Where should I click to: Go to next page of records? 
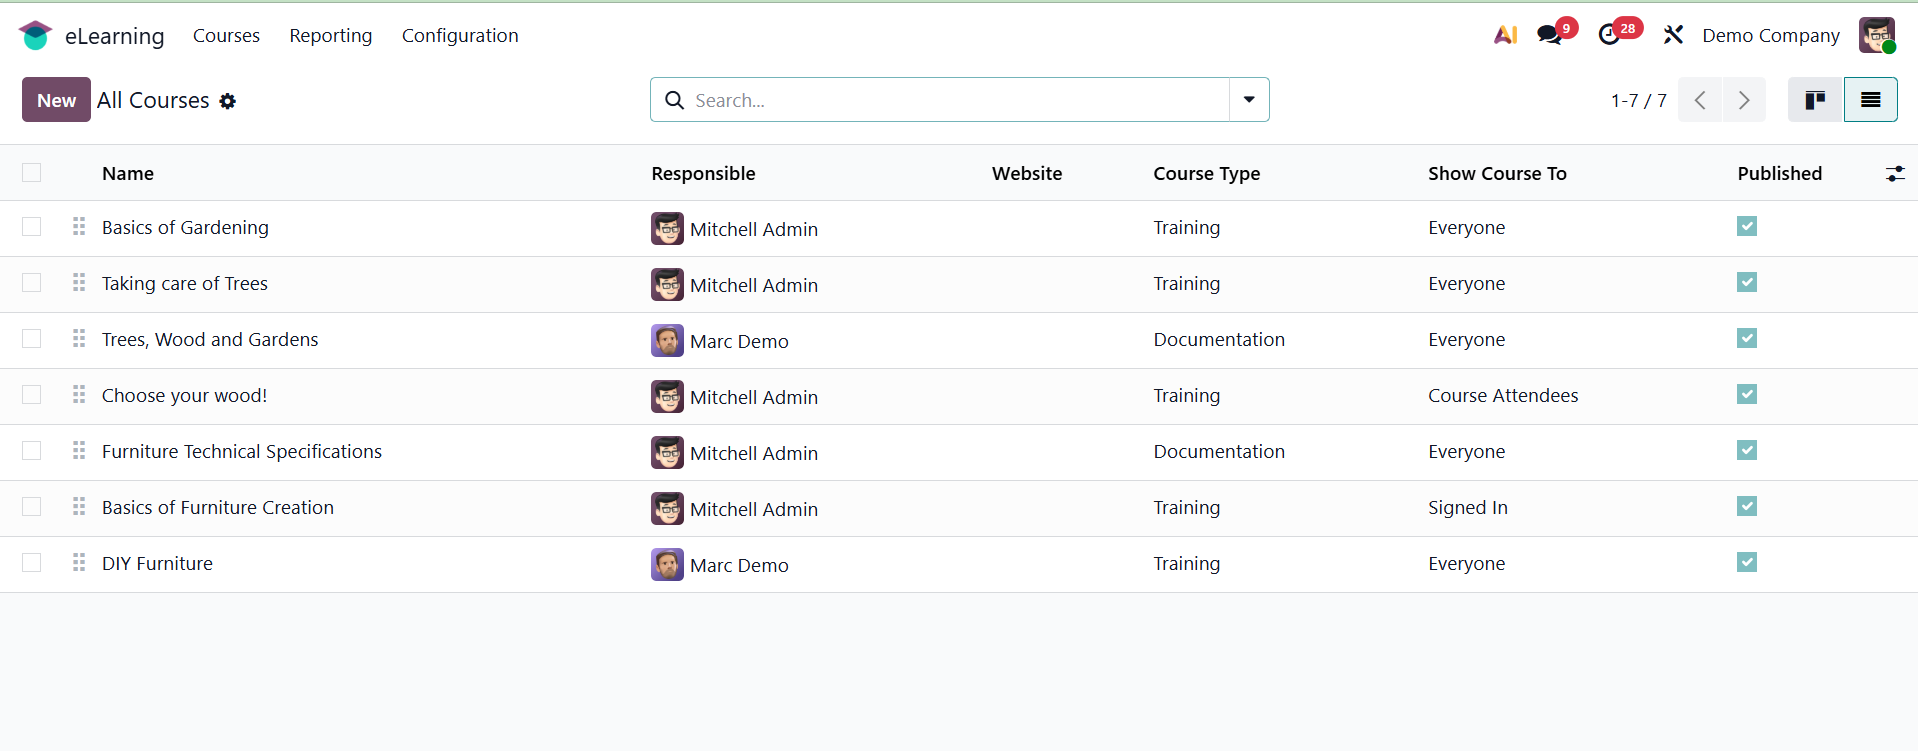1744,100
